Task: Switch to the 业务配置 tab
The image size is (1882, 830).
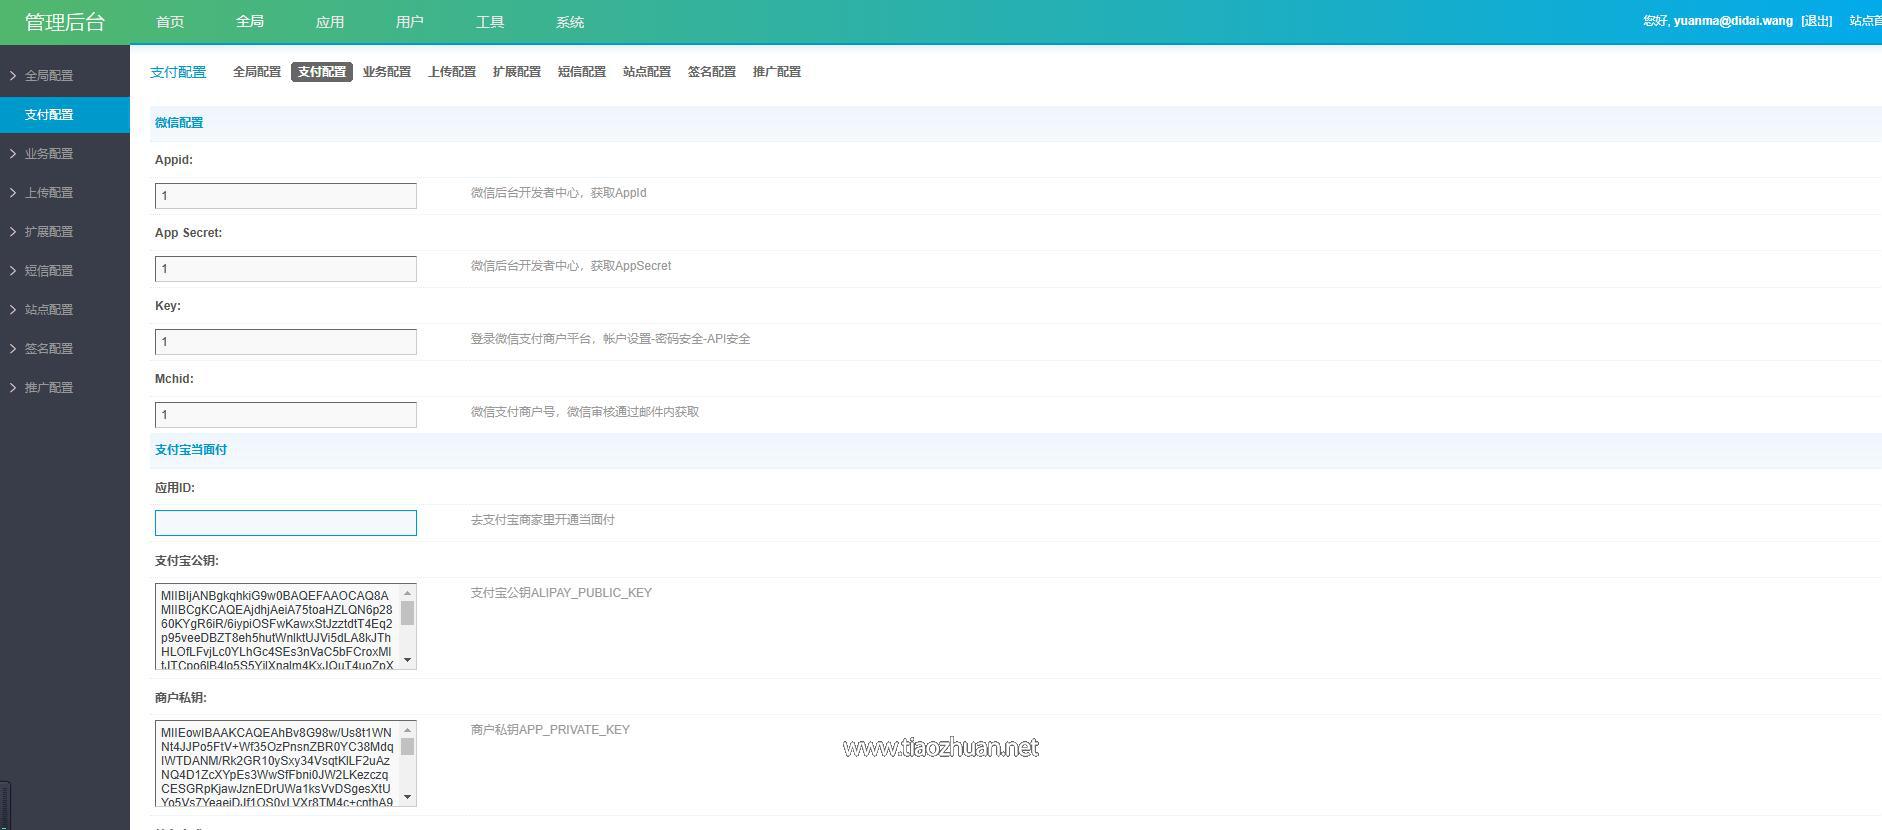Action: [387, 72]
